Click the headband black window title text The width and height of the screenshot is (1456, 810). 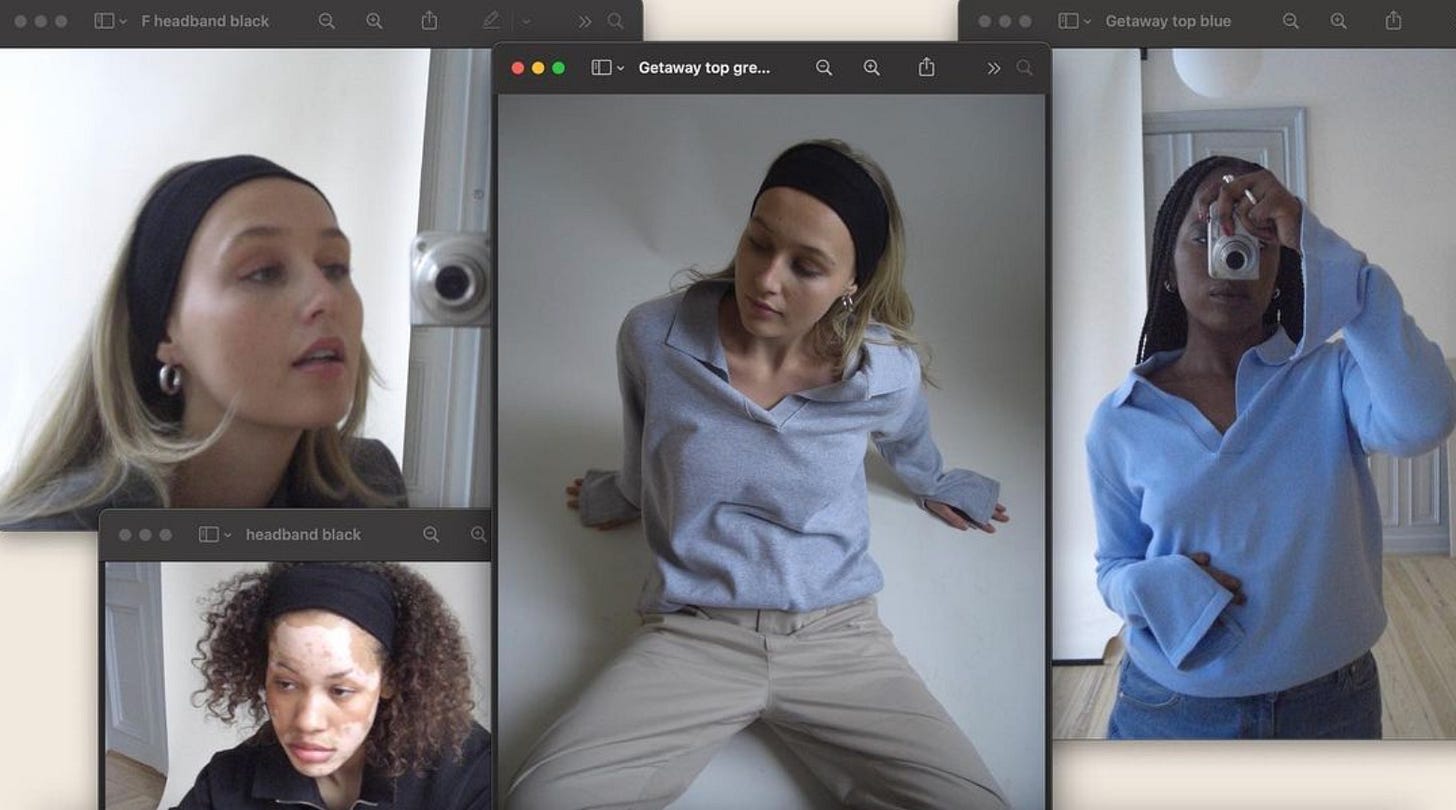tap(303, 535)
